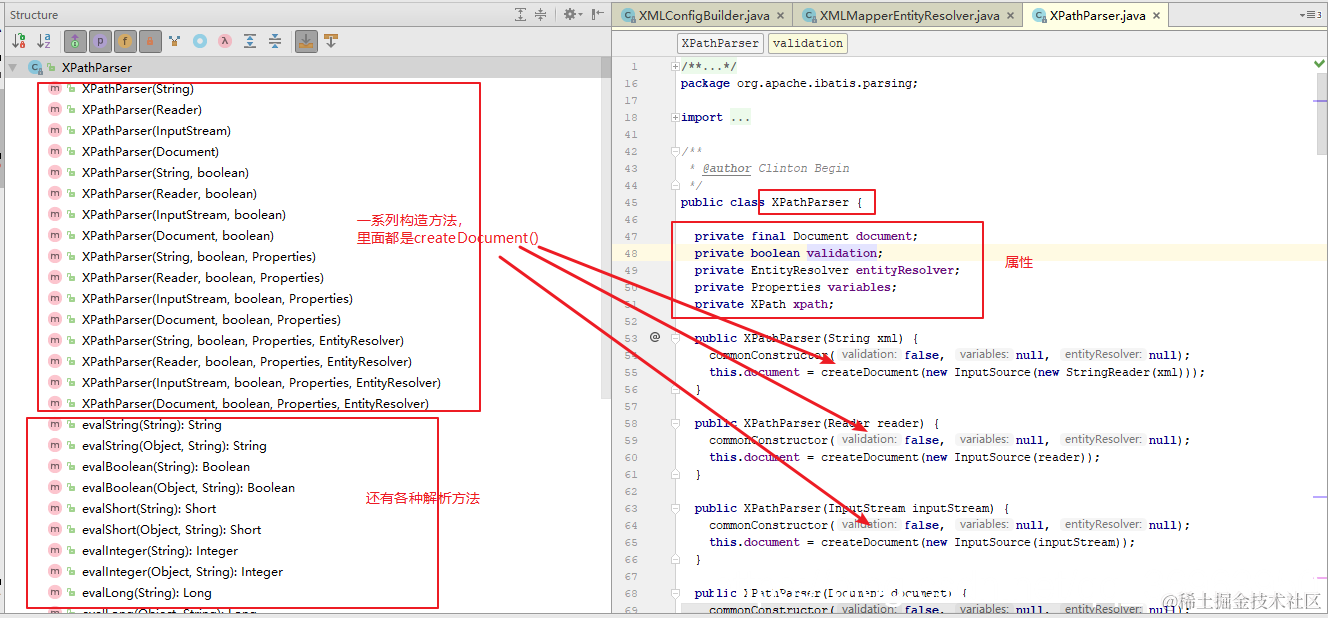
Task: Select XPathParser(Reader, boolean) constructor
Action: point(169,194)
